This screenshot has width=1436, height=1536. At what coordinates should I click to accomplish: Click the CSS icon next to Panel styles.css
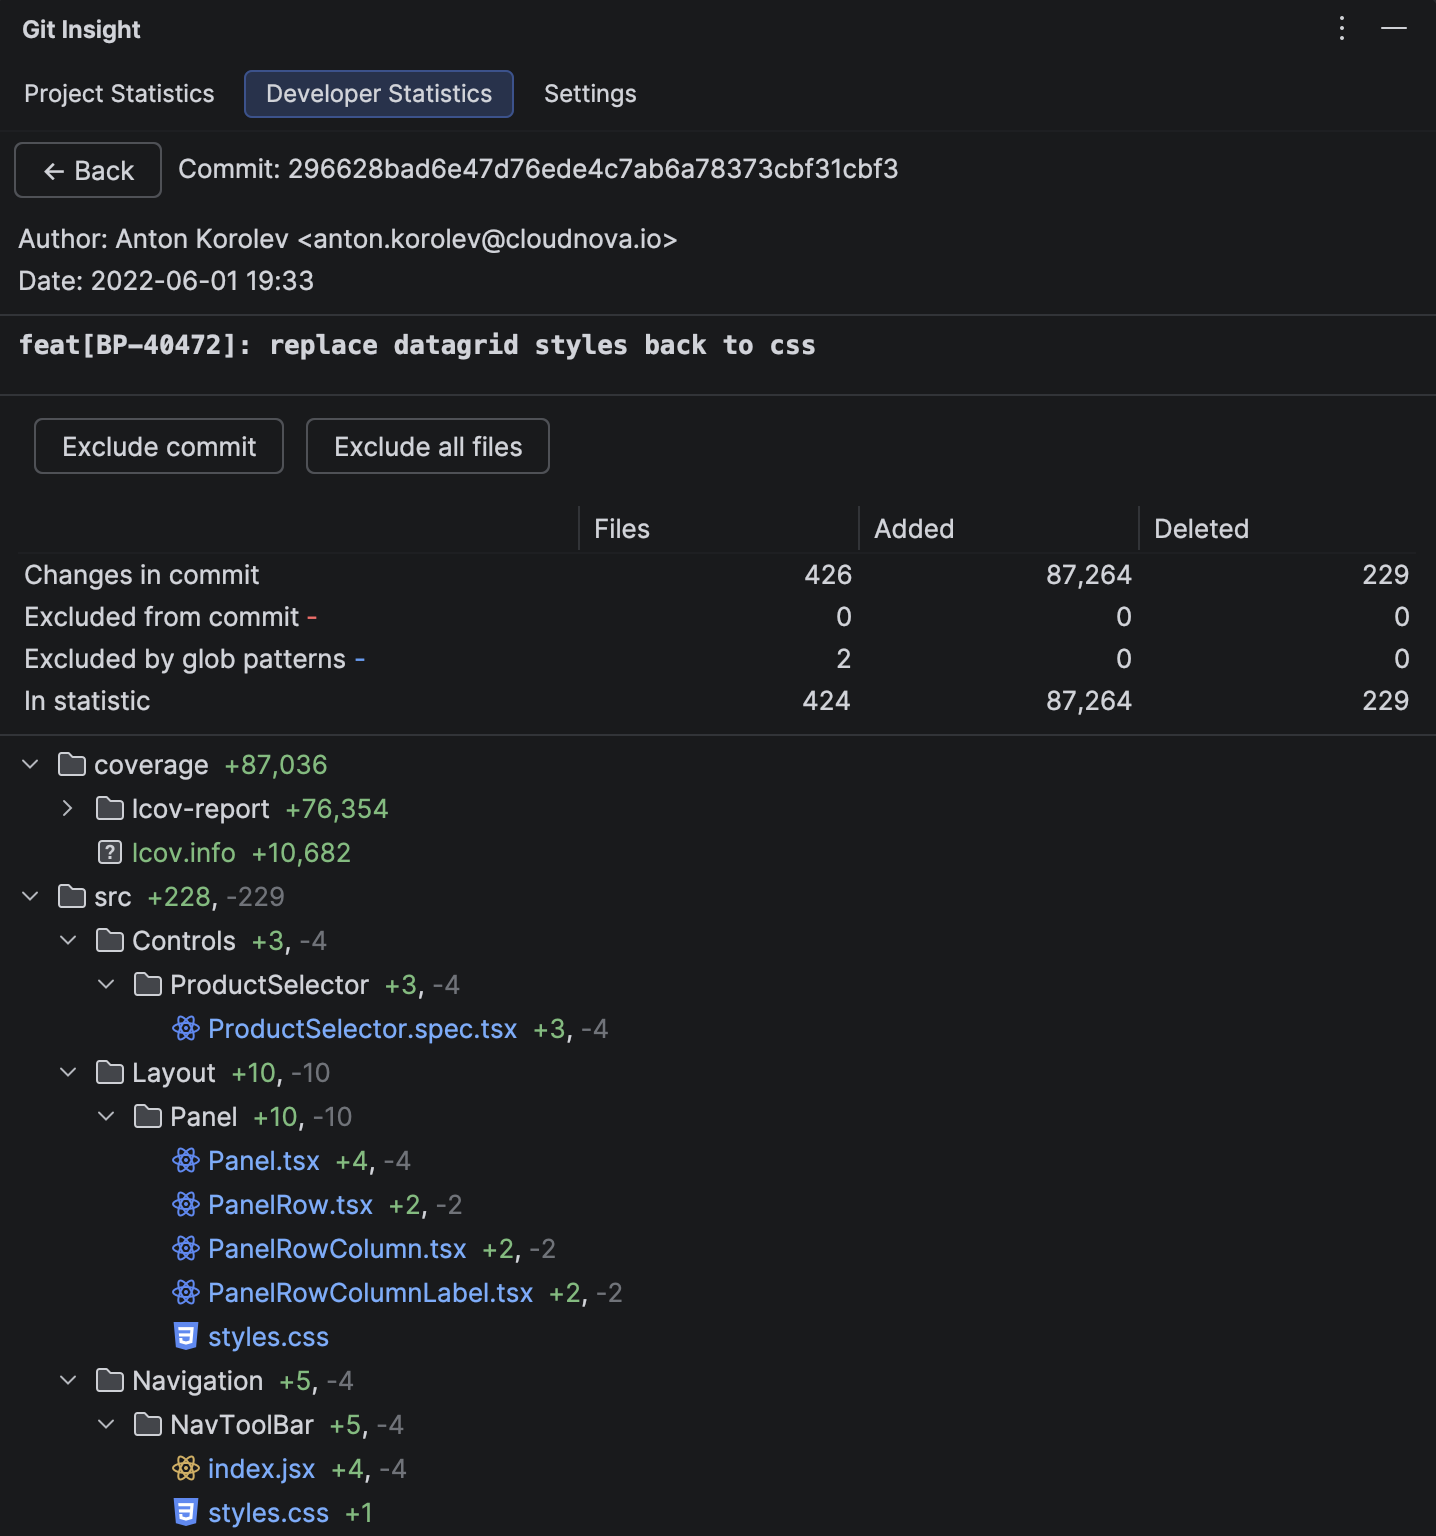[186, 1336]
